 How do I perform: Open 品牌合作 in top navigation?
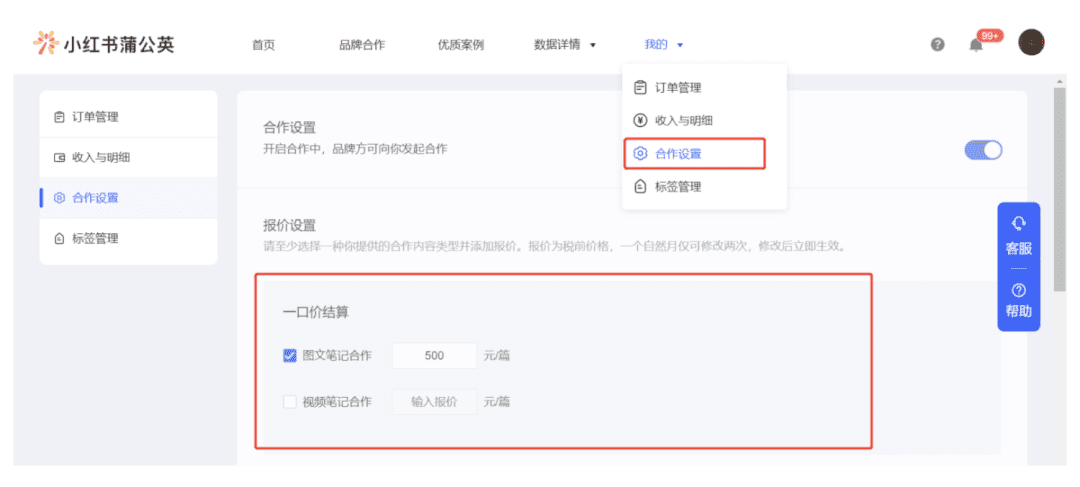tap(362, 45)
